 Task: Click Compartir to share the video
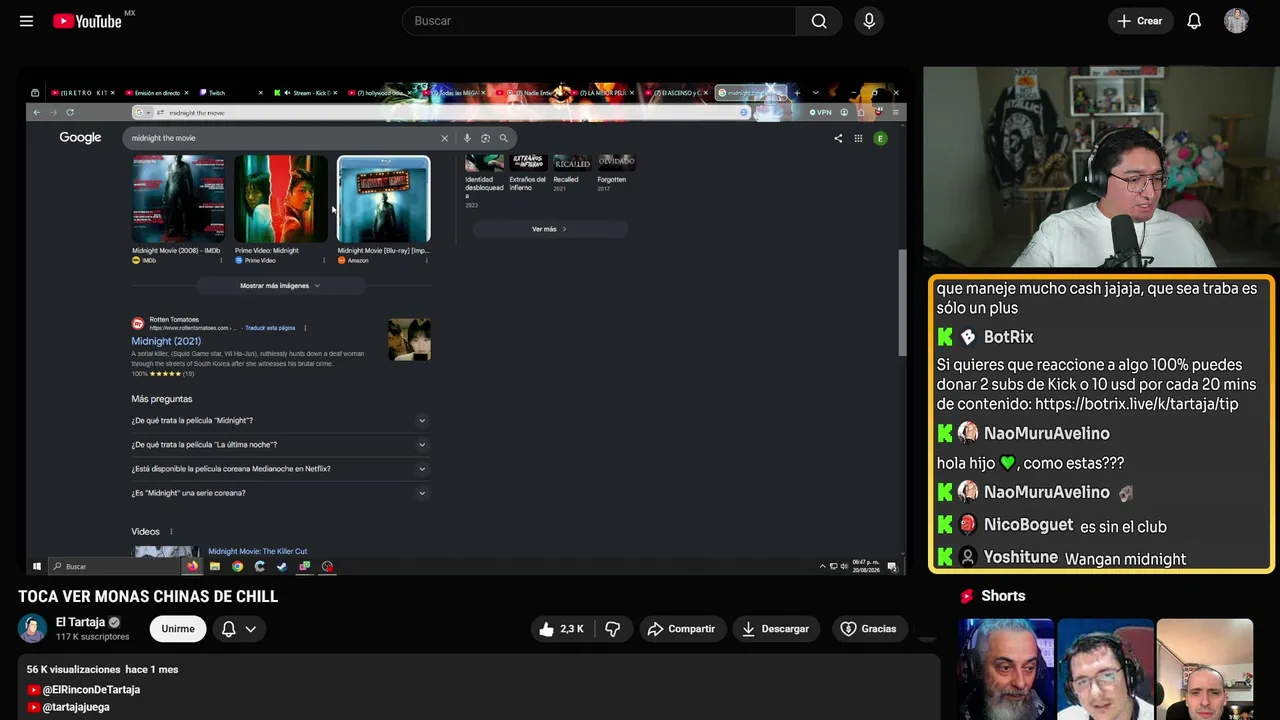681,629
